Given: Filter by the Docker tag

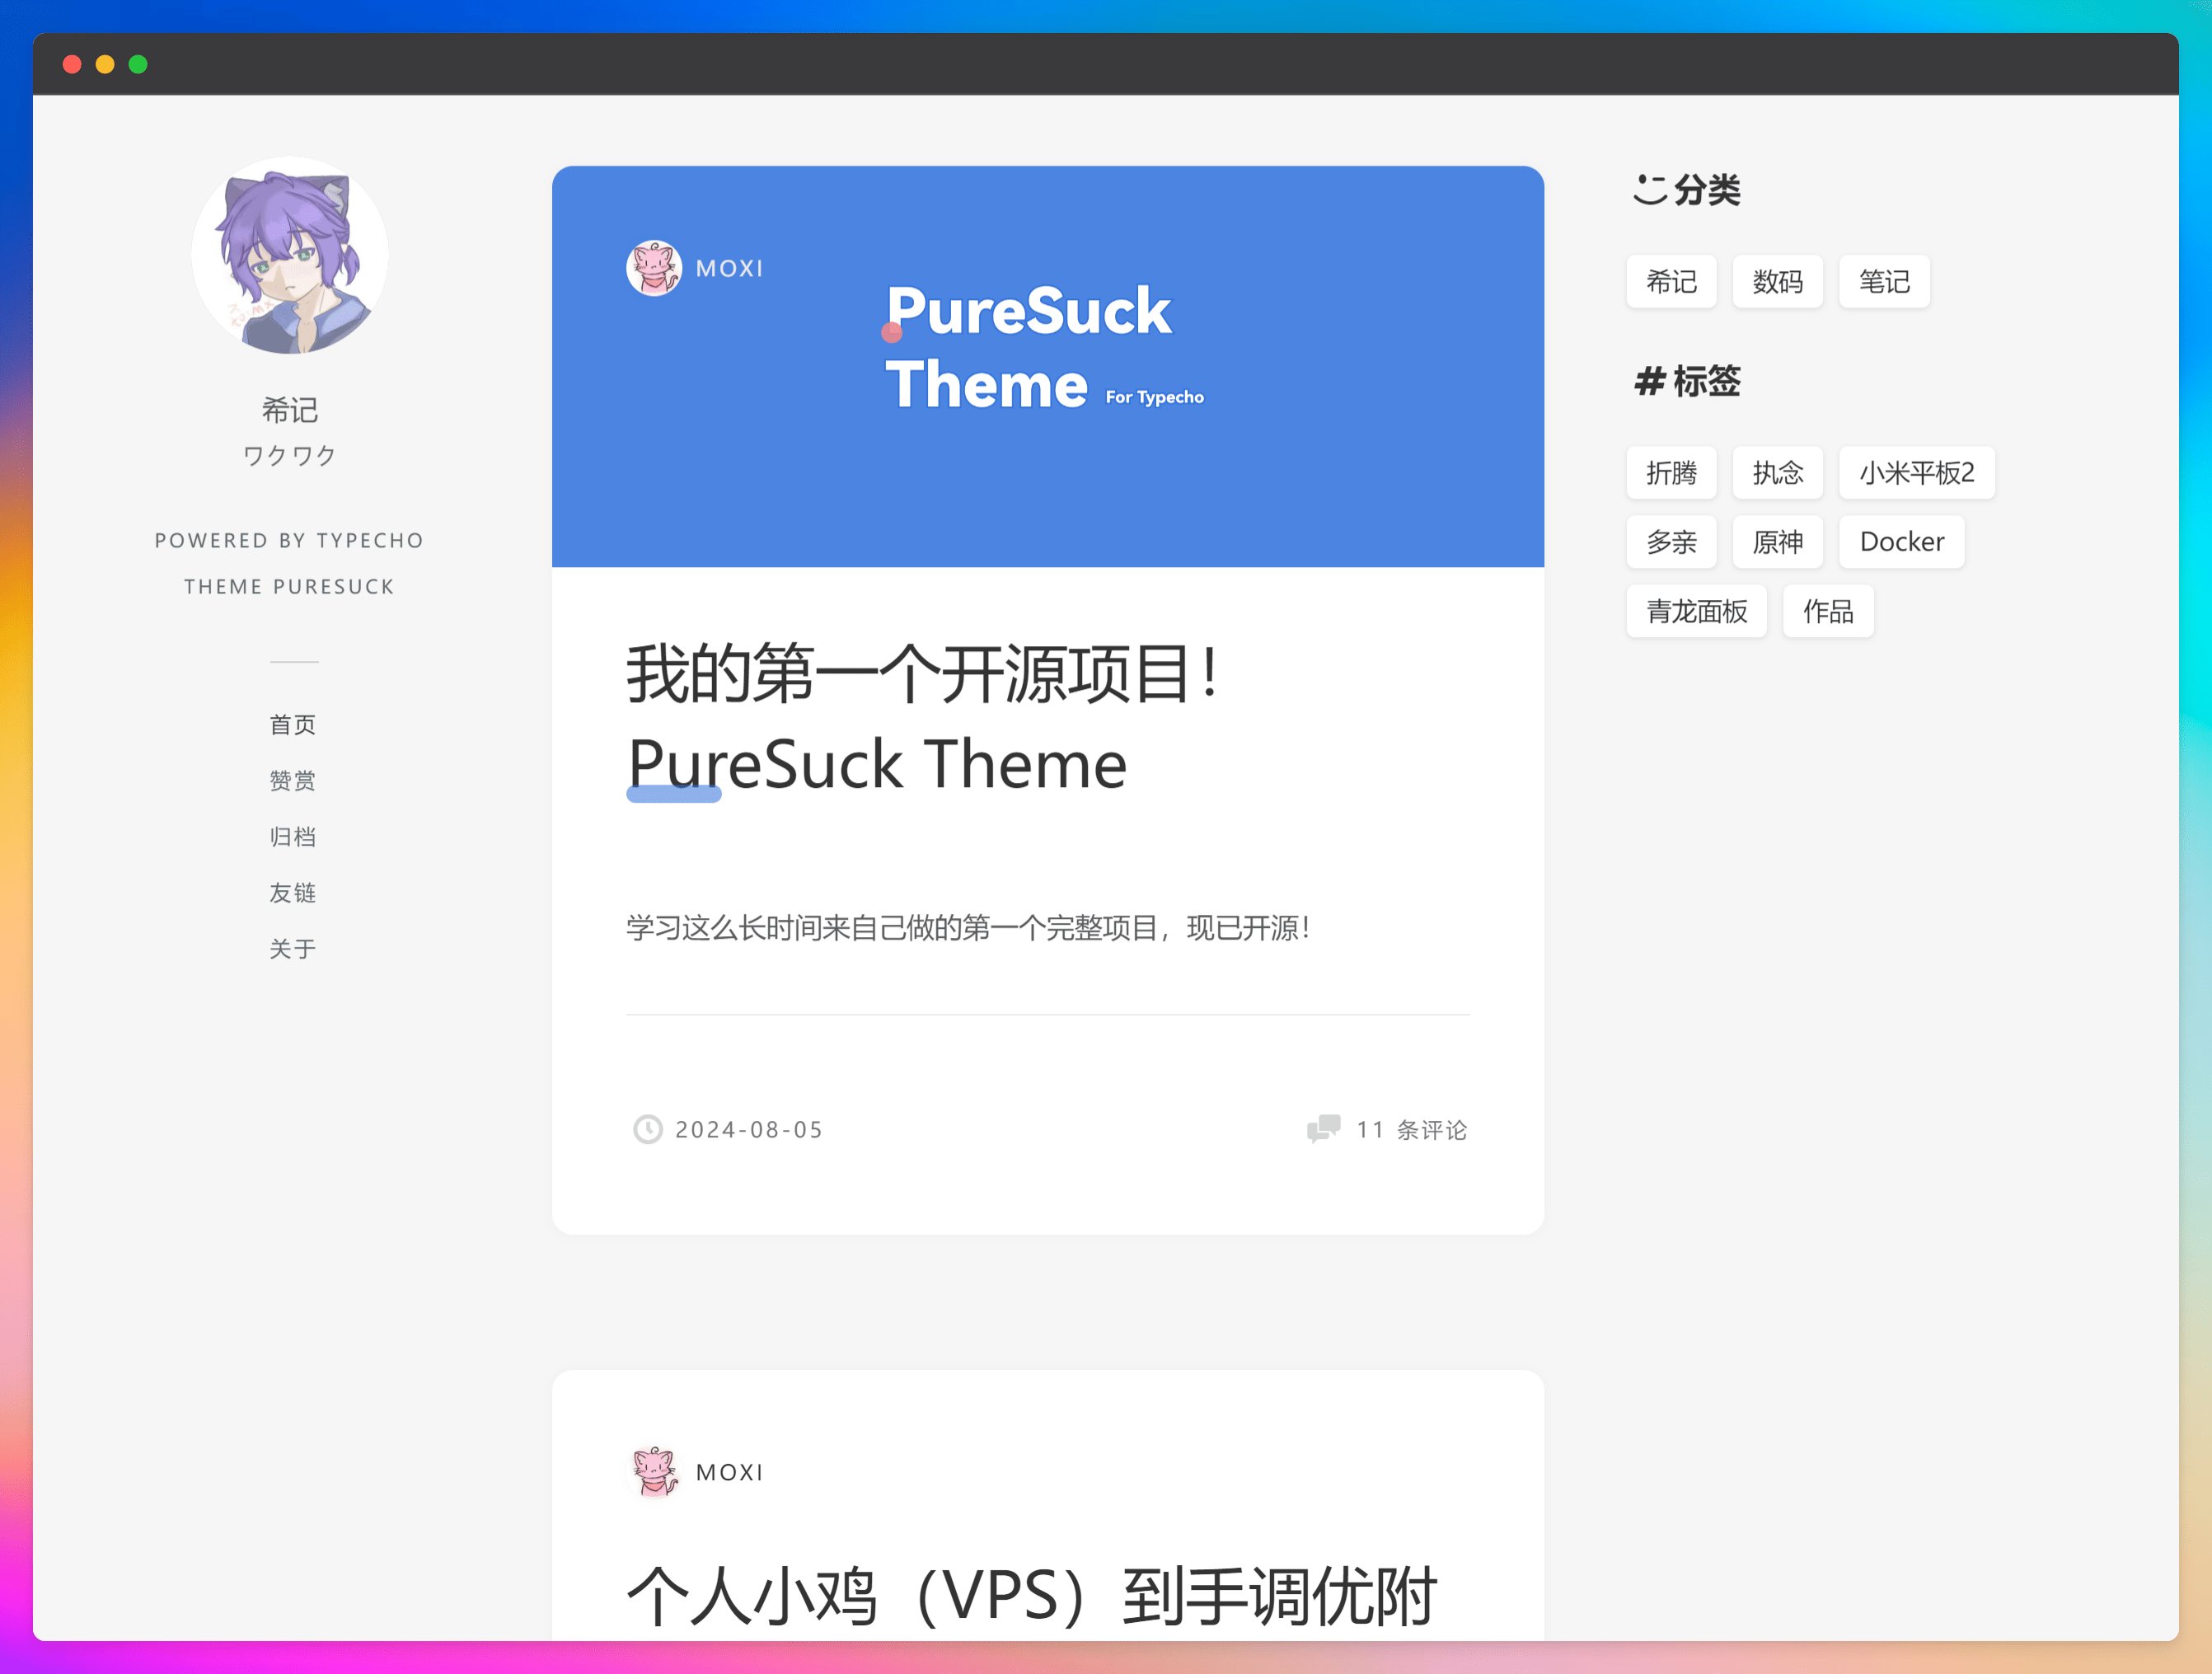Looking at the screenshot, I should coord(1901,542).
